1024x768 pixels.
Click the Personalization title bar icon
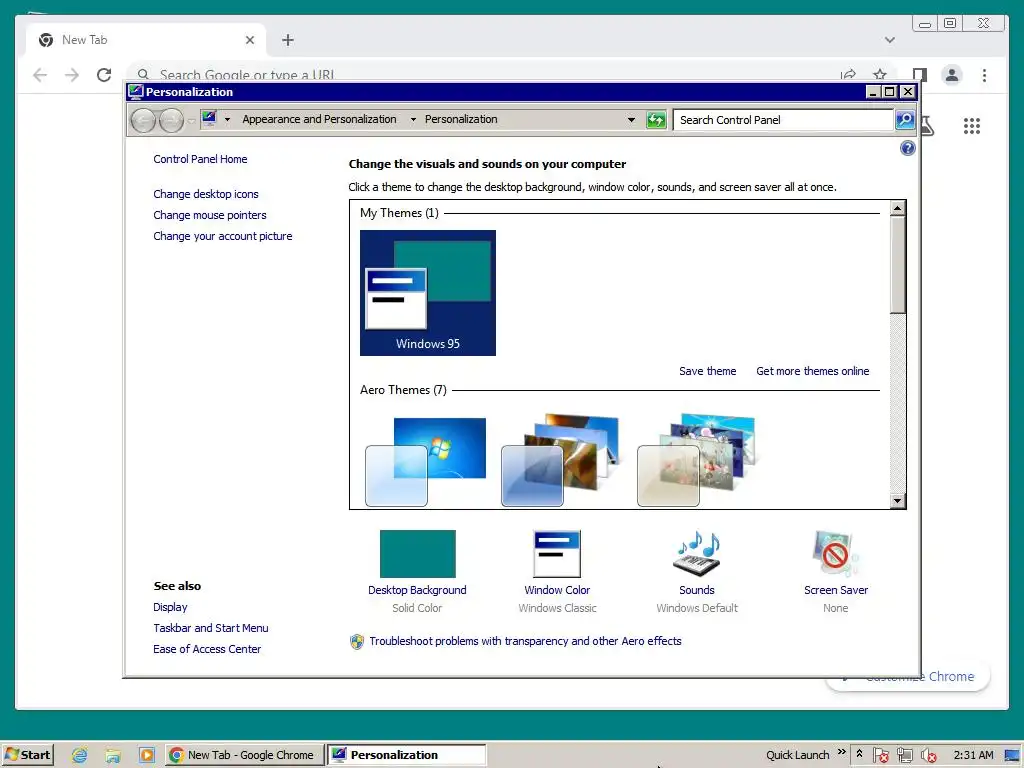coord(136,91)
